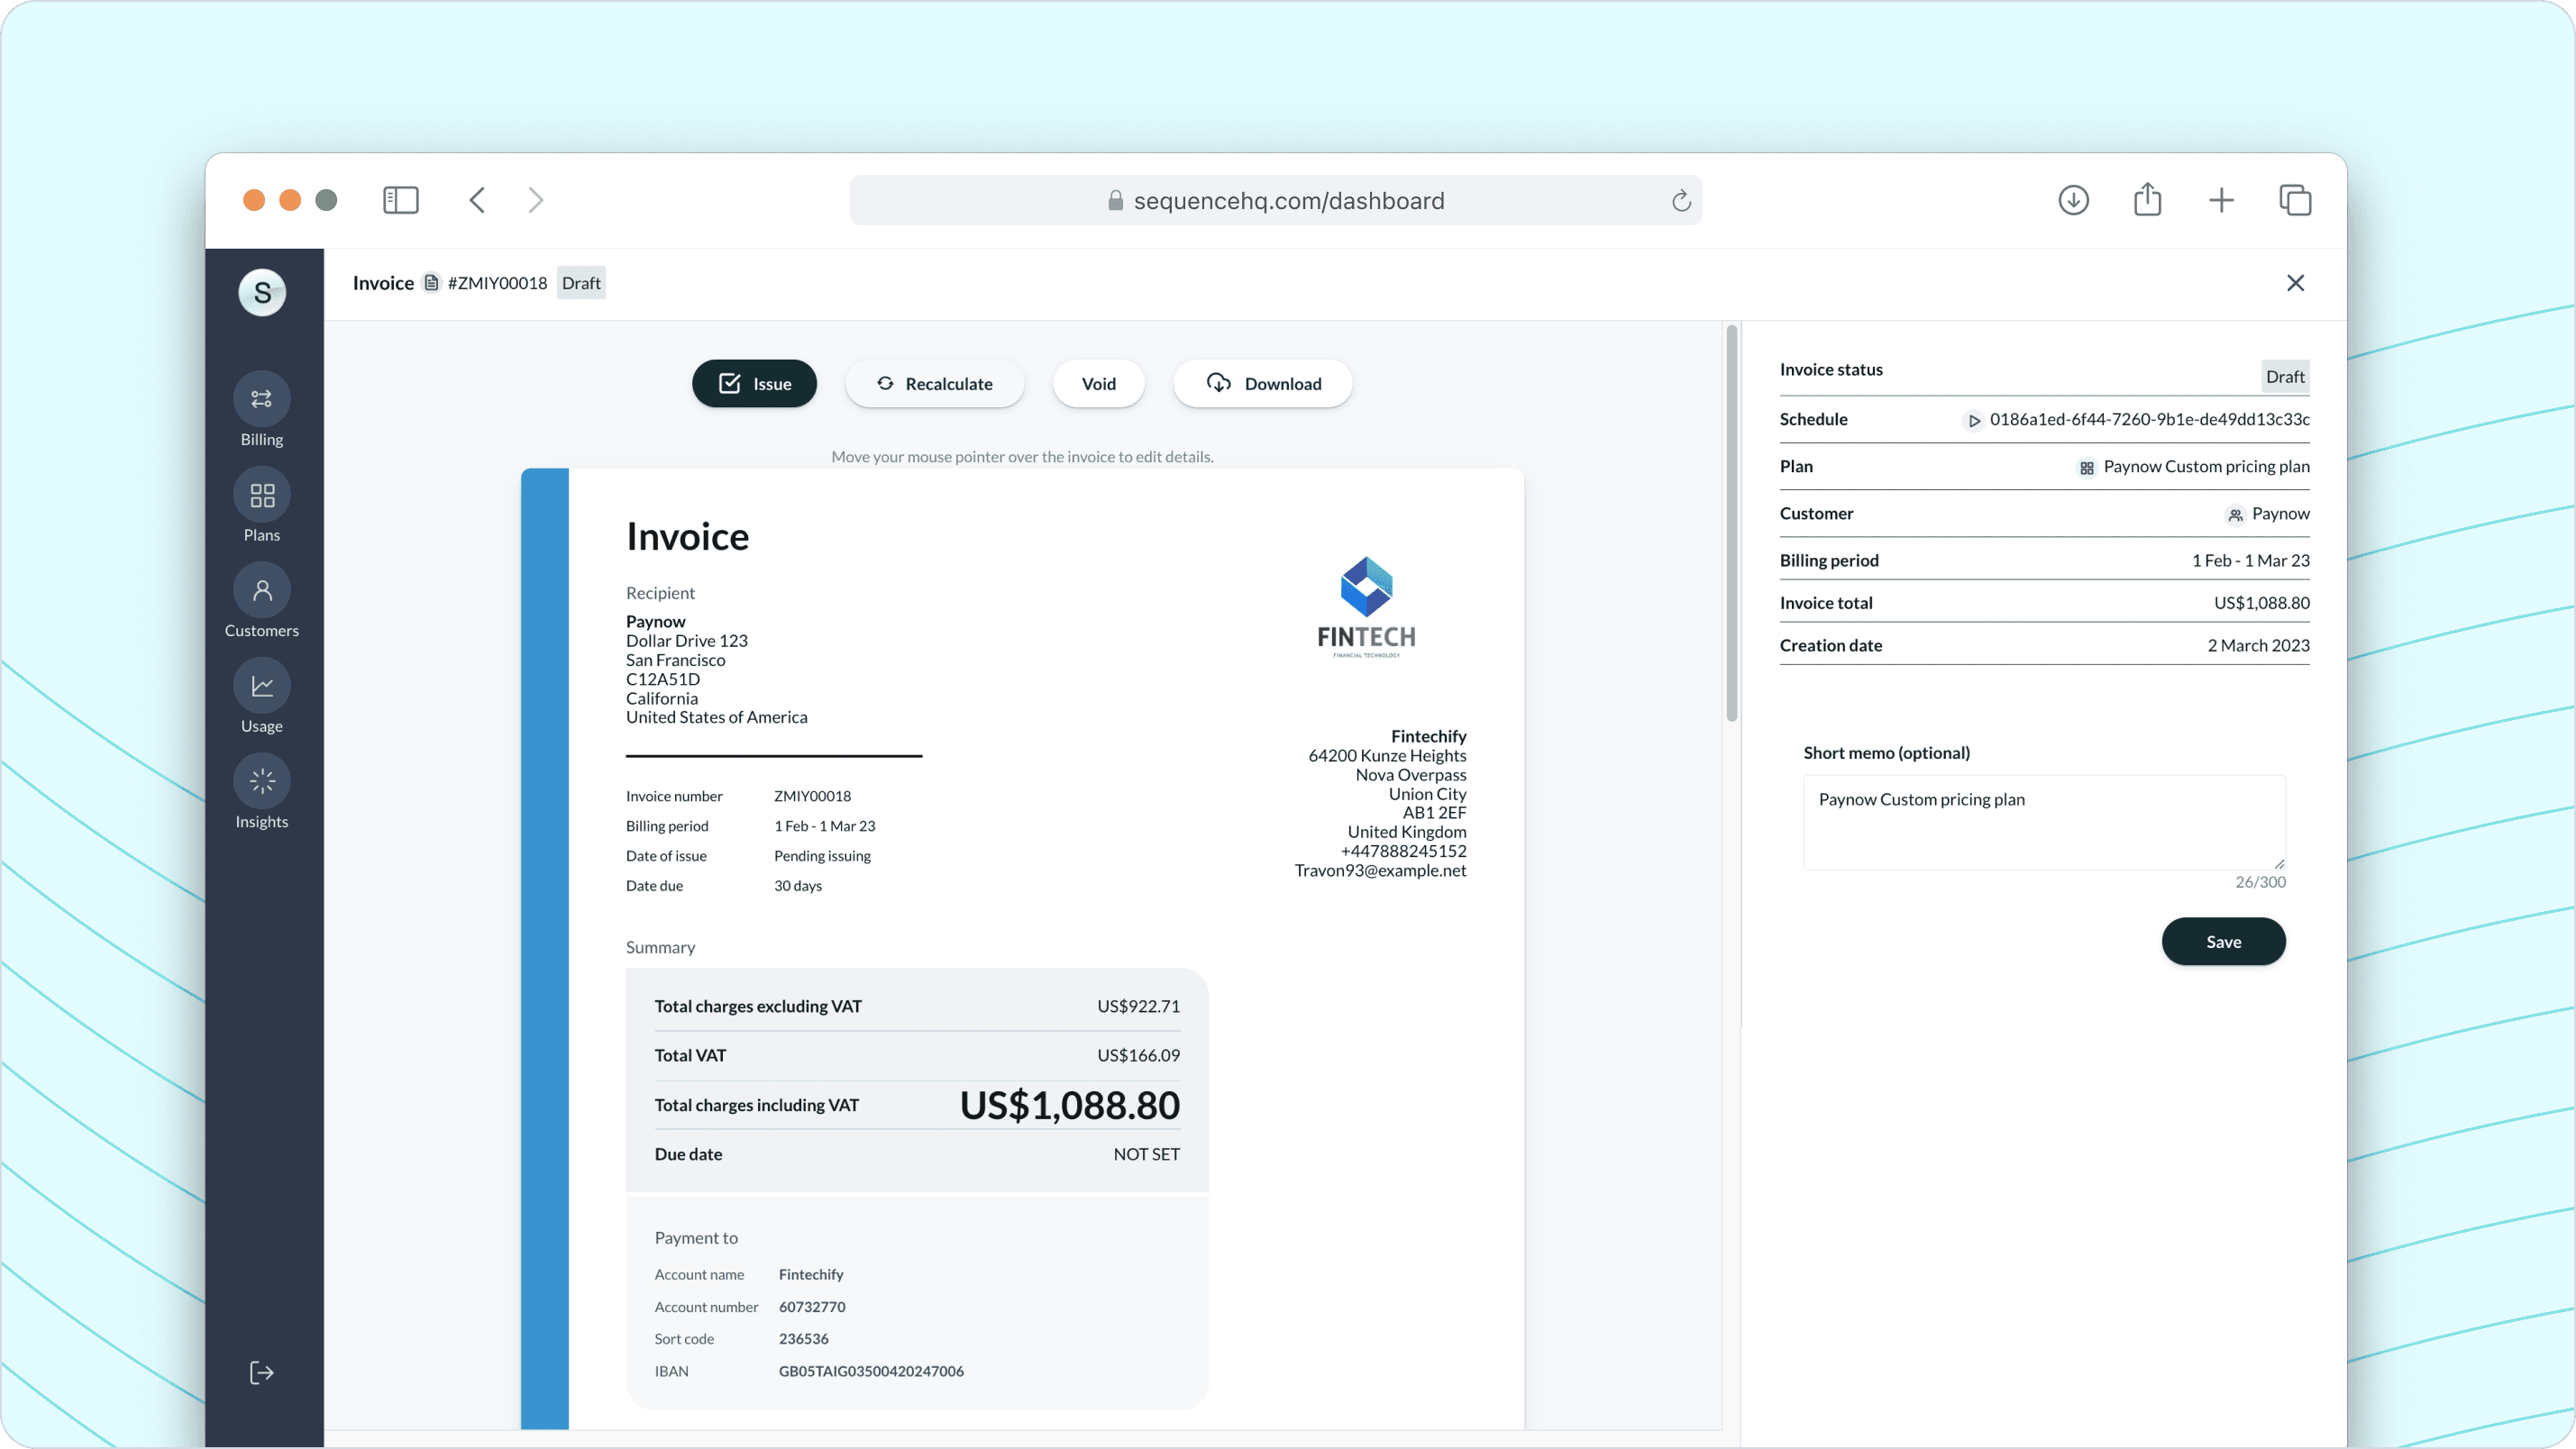Go to Customers in sidebar
The width and height of the screenshot is (2576, 1449).
pos(262,590)
